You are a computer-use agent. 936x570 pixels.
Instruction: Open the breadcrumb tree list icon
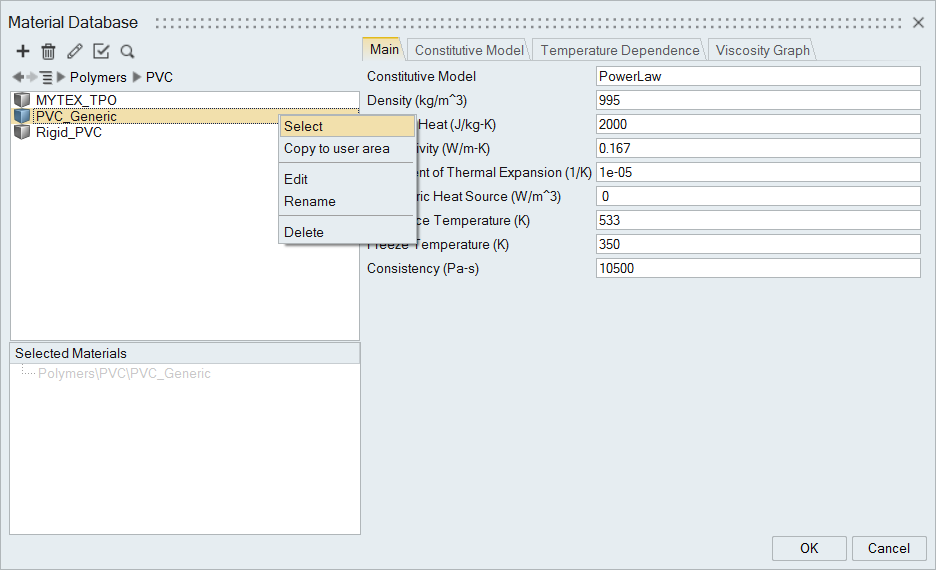46,77
